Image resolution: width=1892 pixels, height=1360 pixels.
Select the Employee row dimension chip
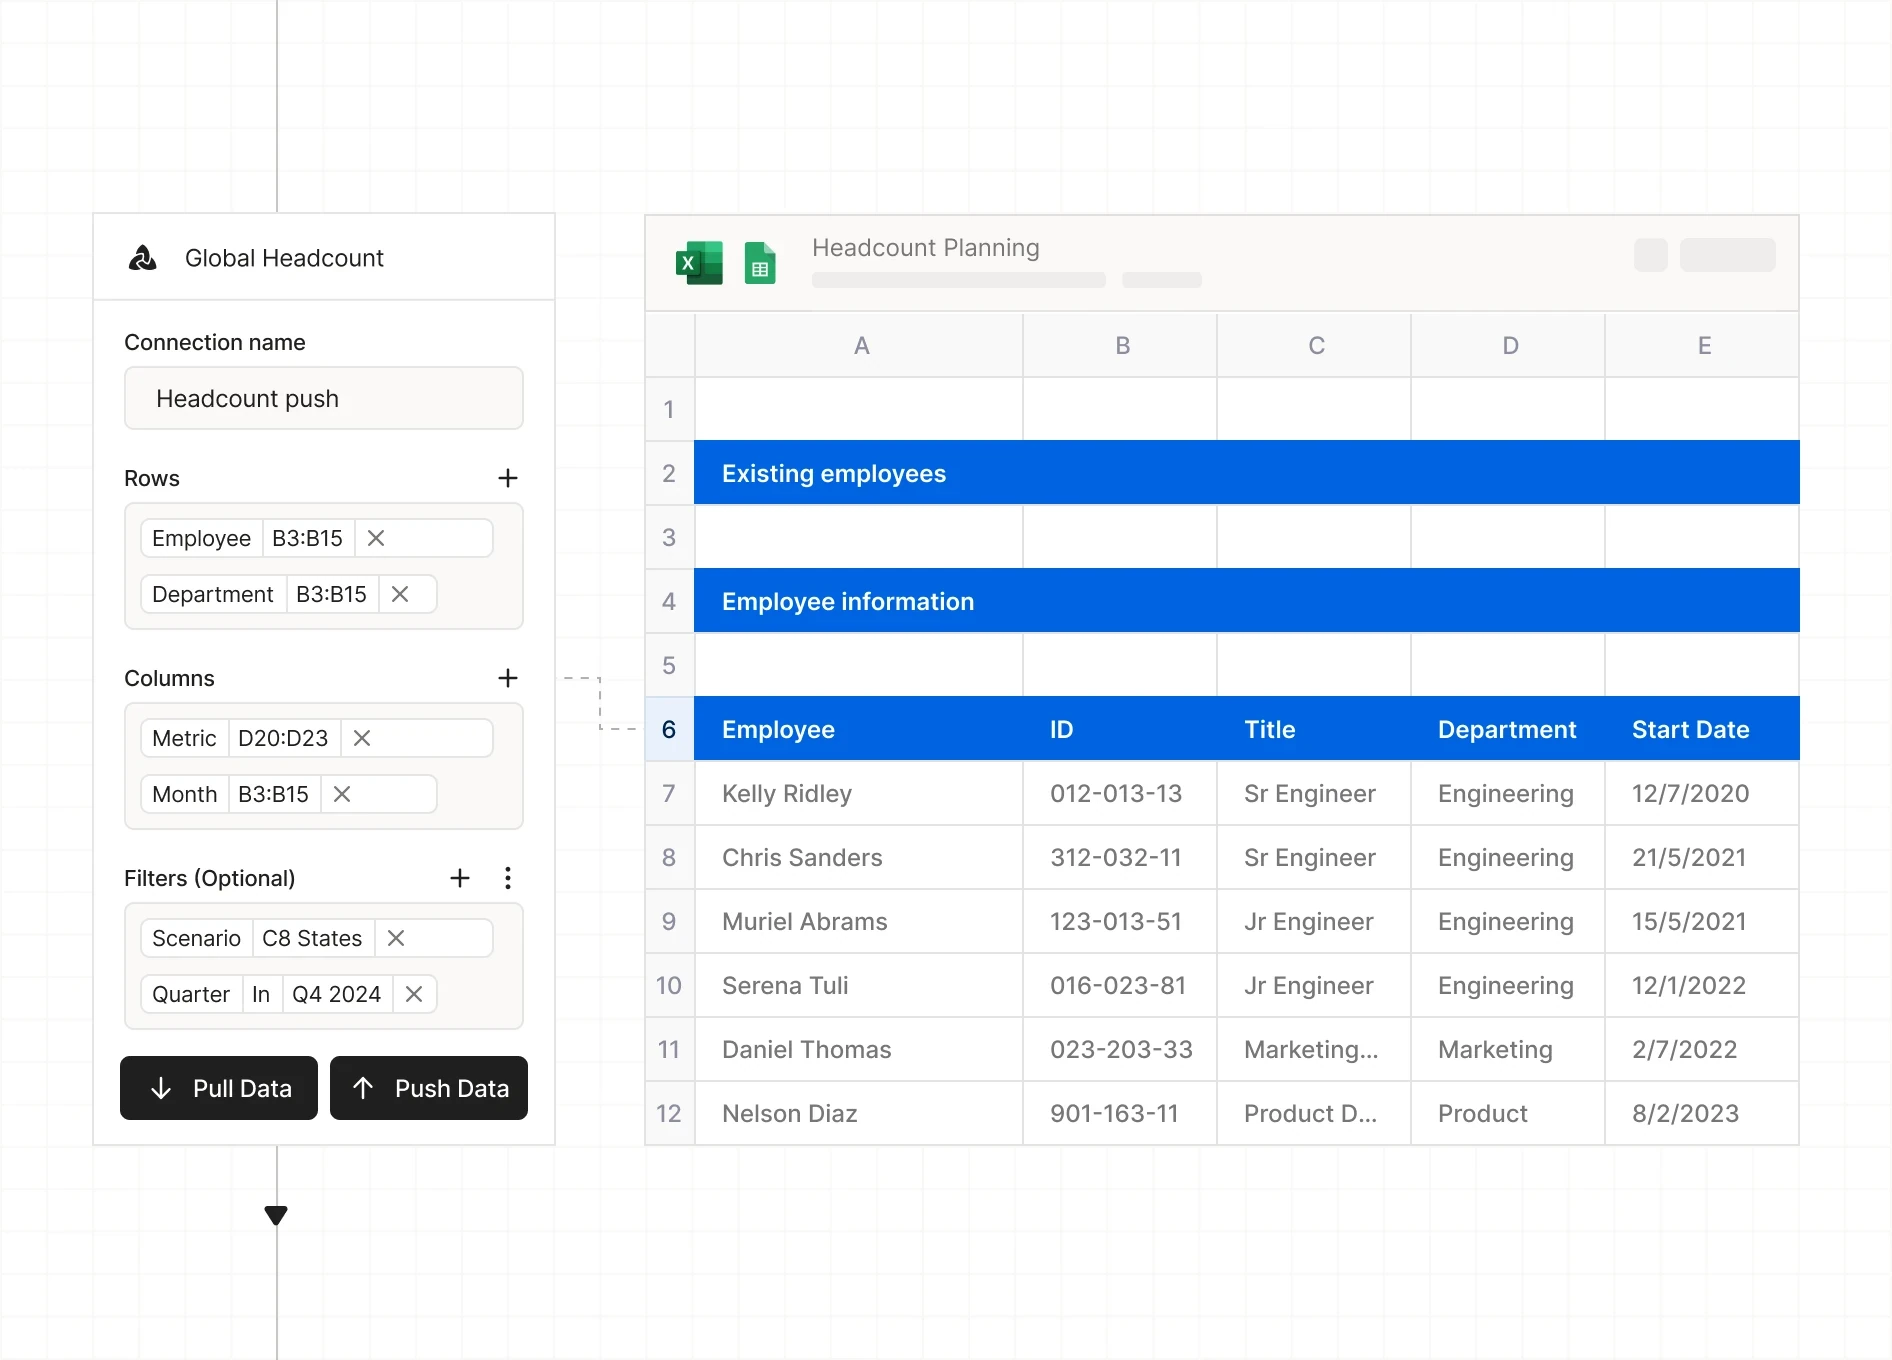coord(201,538)
